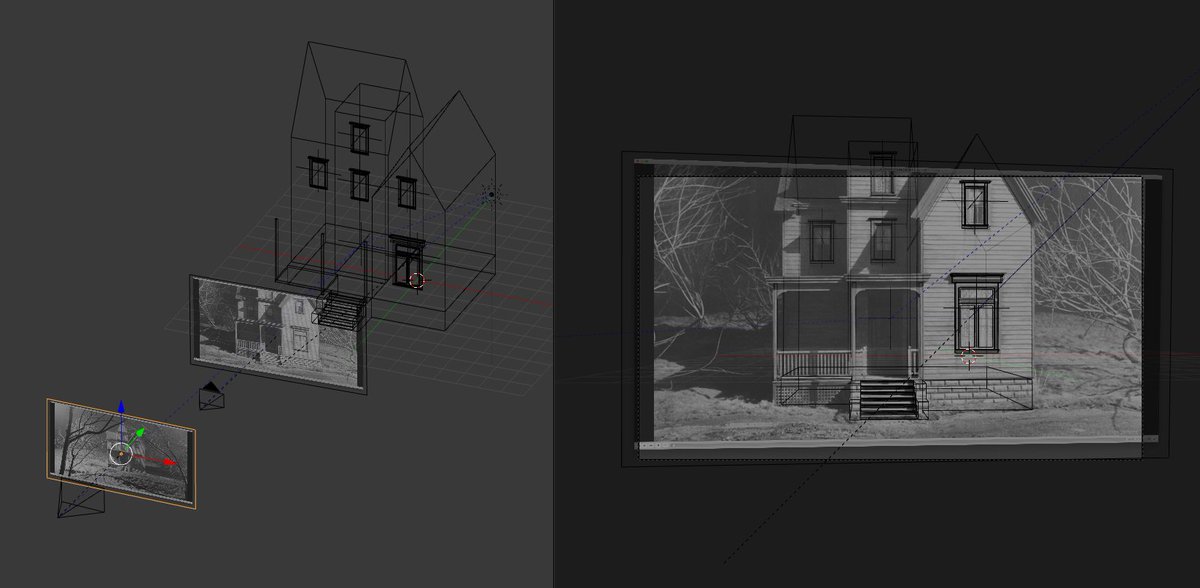The width and height of the screenshot is (1200, 588).
Task: Select the orange-outlined tree image plane
Action: [121, 453]
